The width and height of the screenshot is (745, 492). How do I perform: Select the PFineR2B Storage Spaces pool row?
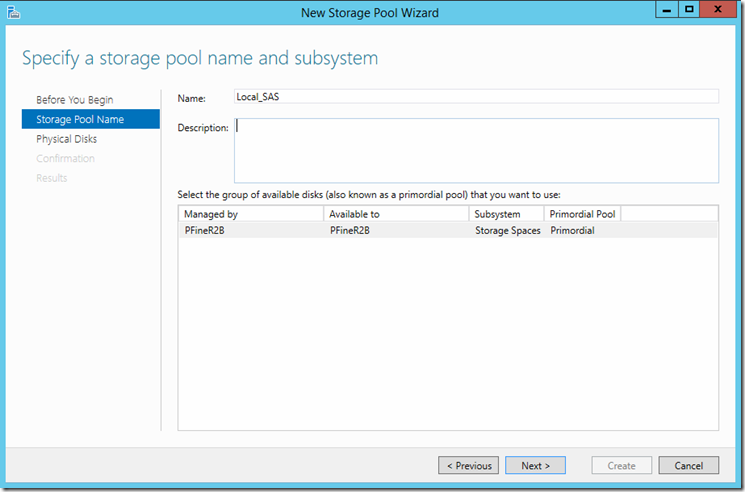pos(447,230)
